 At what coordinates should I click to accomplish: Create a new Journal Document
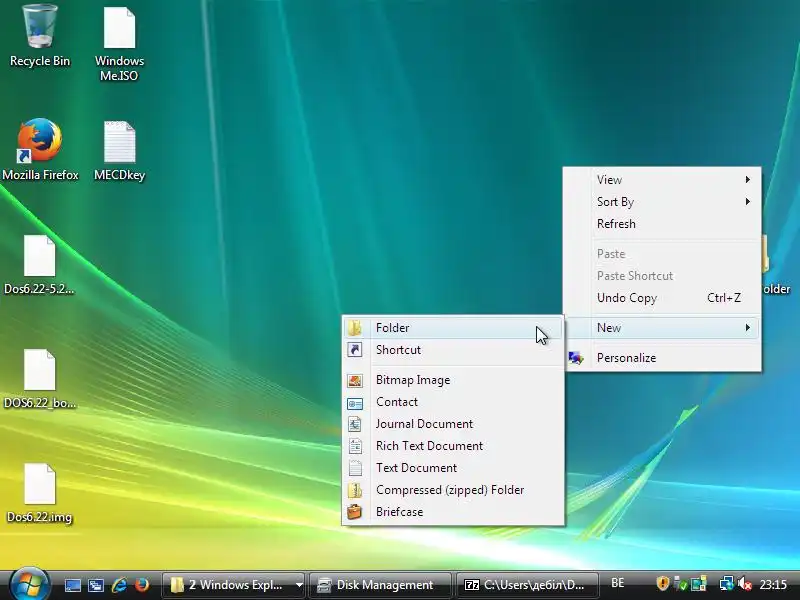(453, 423)
